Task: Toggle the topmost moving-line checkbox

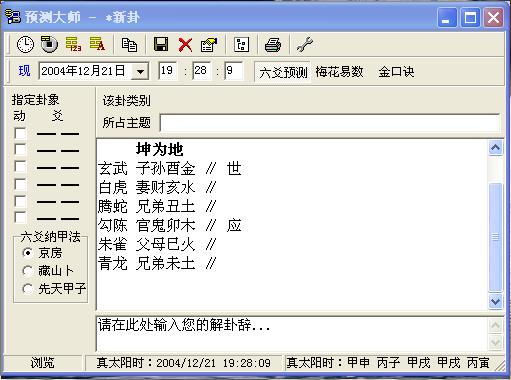Action: (20, 133)
